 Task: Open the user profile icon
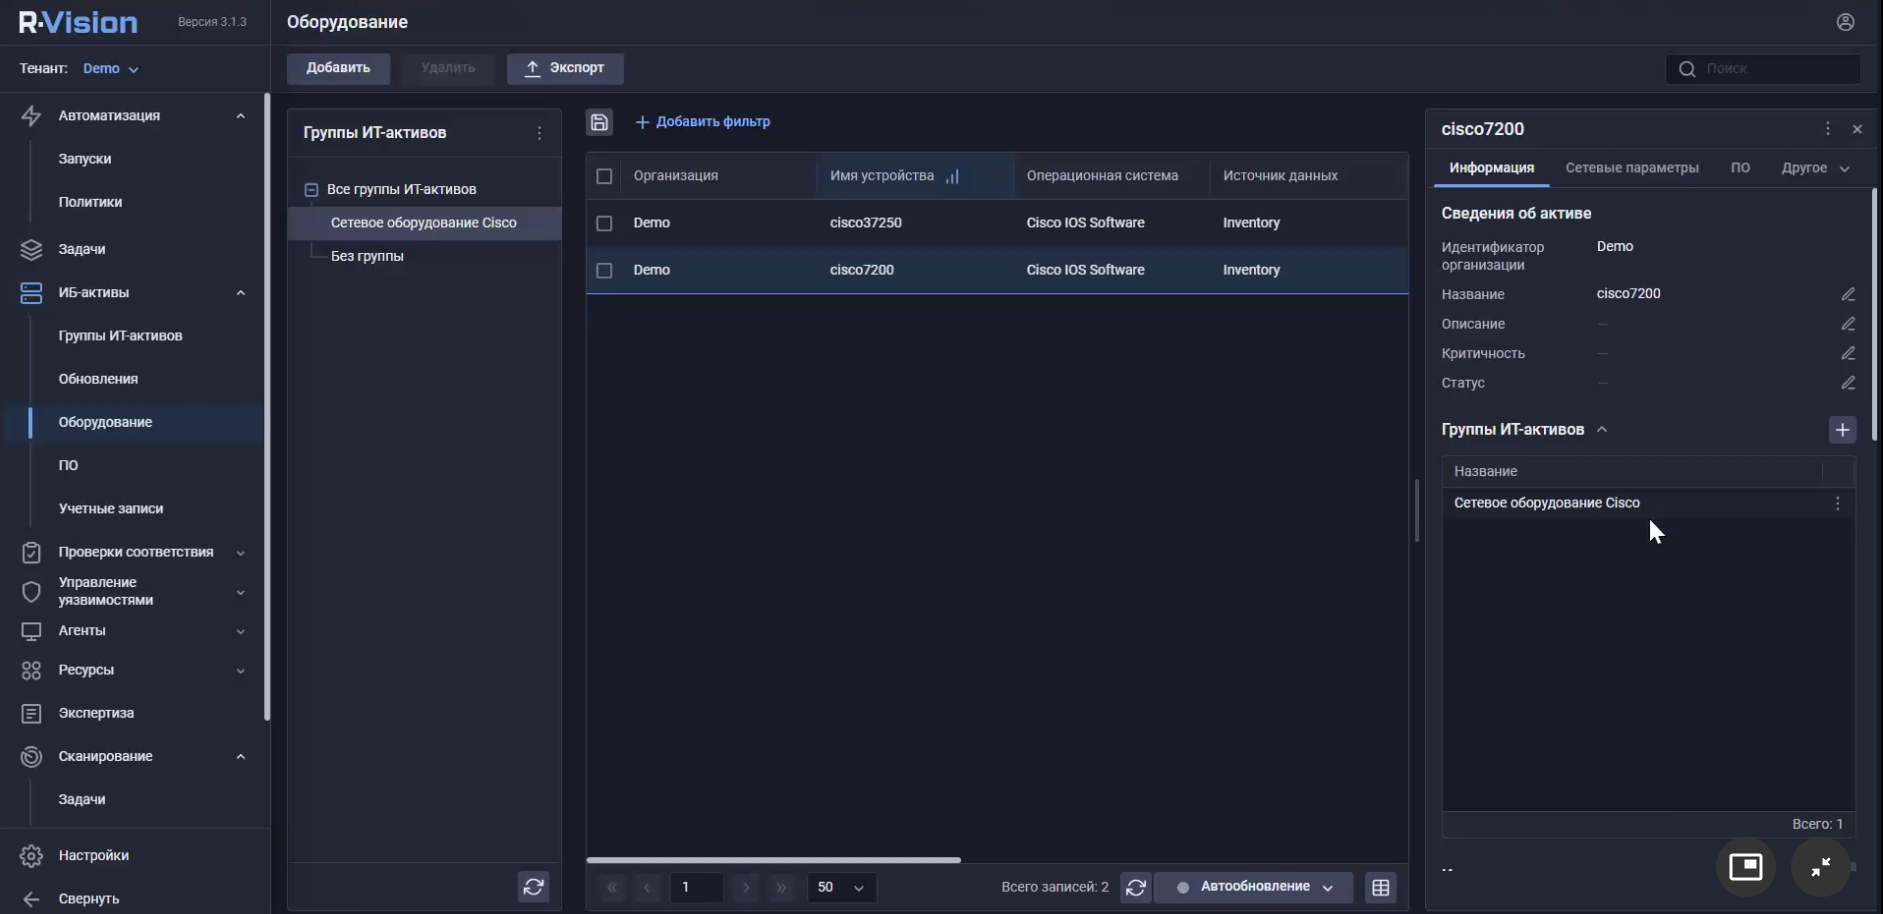pyautogui.click(x=1845, y=21)
